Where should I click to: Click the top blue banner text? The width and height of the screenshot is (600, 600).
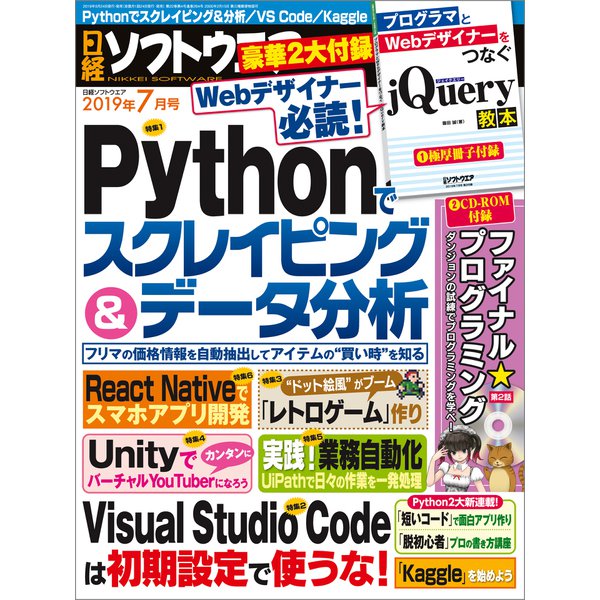click(x=225, y=17)
